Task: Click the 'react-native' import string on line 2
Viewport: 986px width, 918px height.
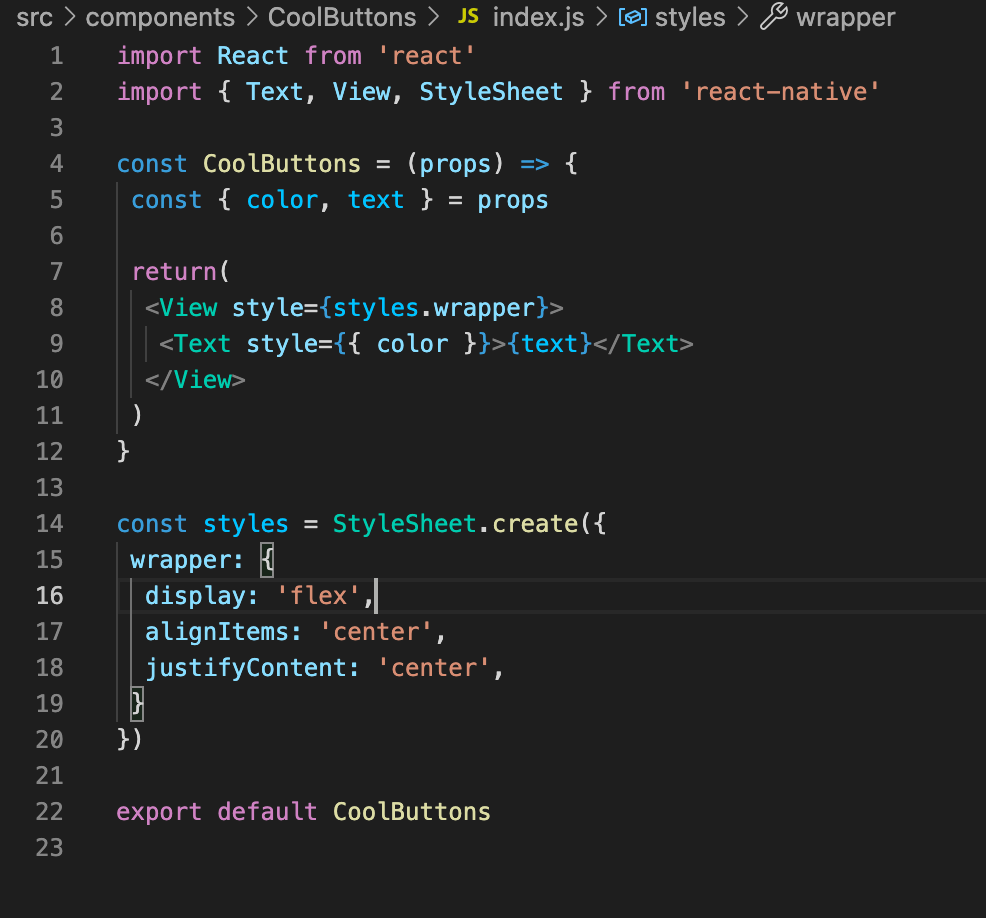Action: click(x=780, y=92)
